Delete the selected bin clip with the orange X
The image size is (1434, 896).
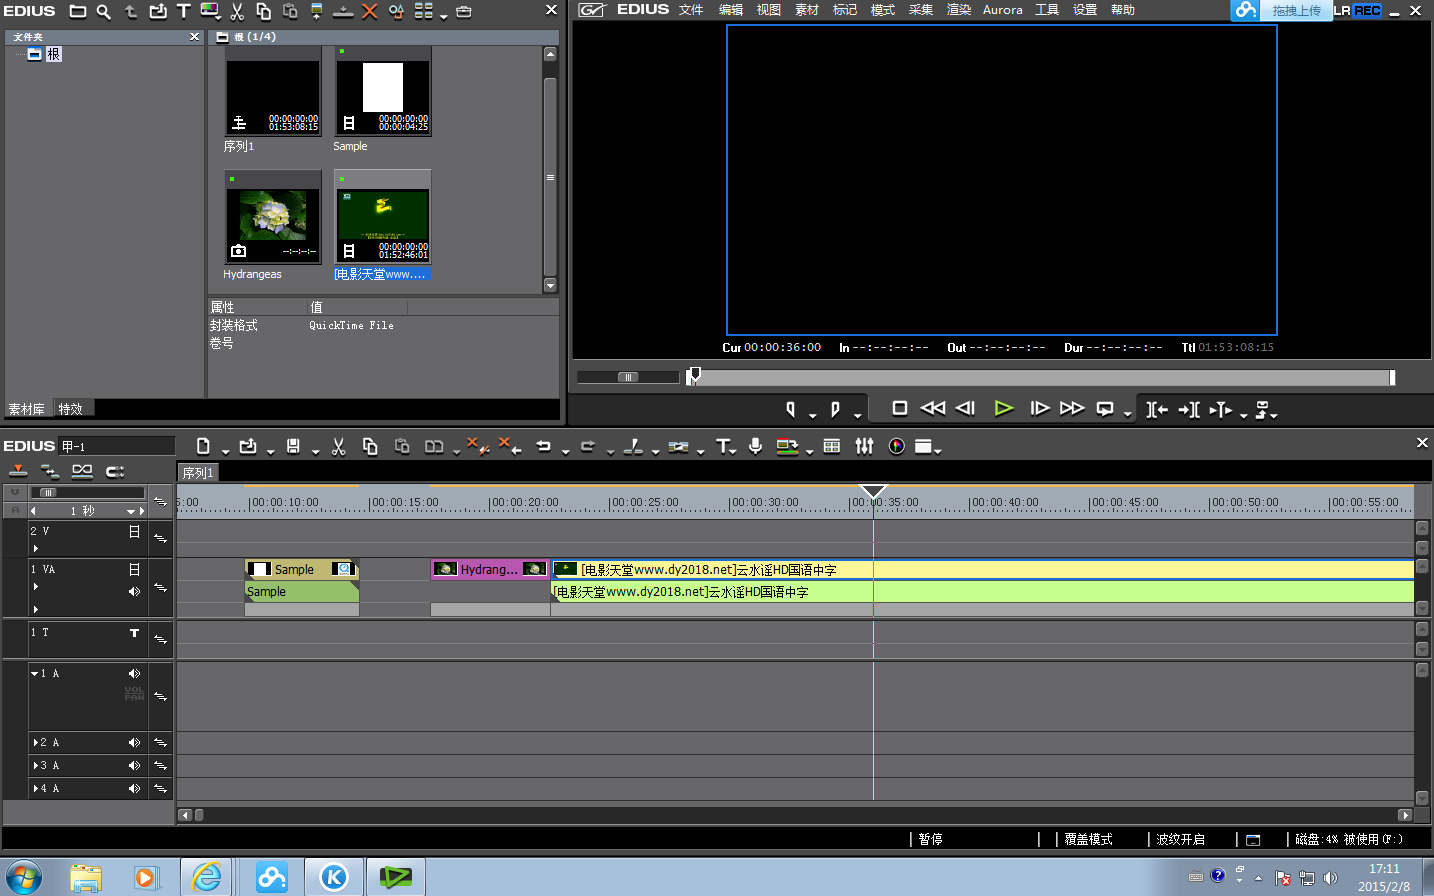pyautogui.click(x=369, y=12)
